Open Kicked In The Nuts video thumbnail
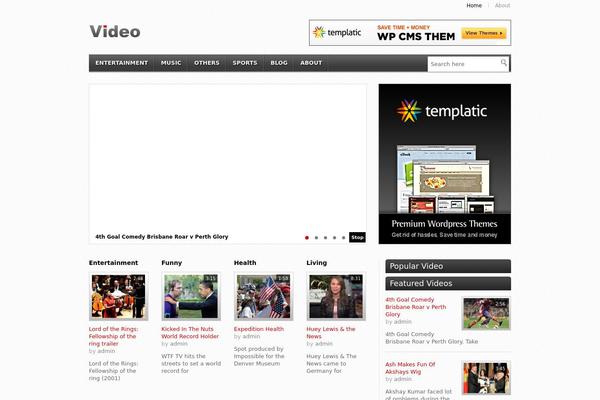Viewport: 600px width, 400px height. [x=191, y=297]
